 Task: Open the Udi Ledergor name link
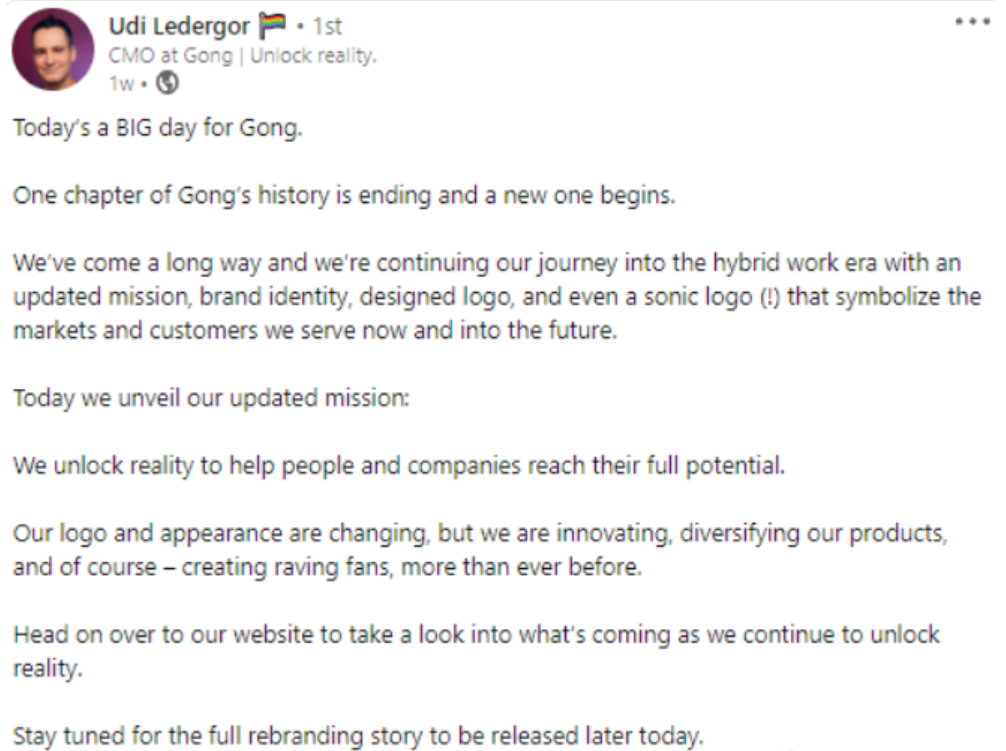(179, 26)
